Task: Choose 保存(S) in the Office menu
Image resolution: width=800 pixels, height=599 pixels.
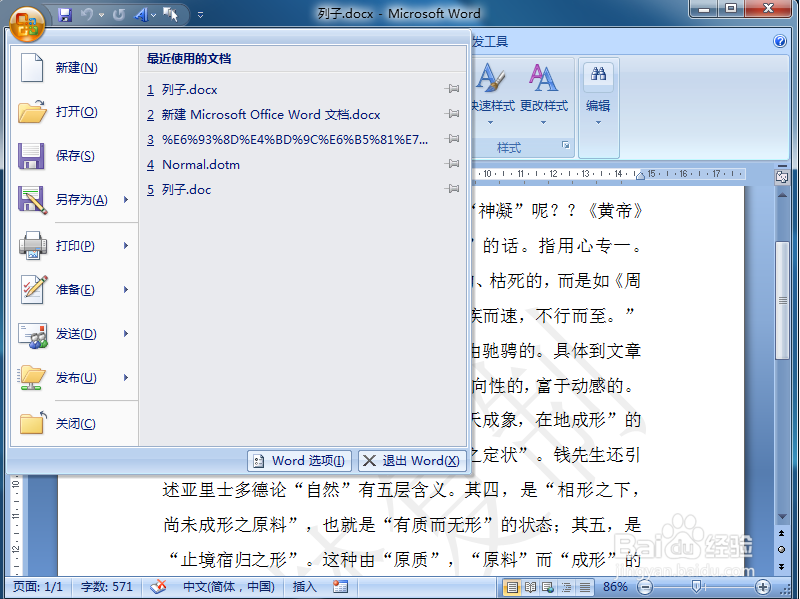Action: (x=74, y=156)
